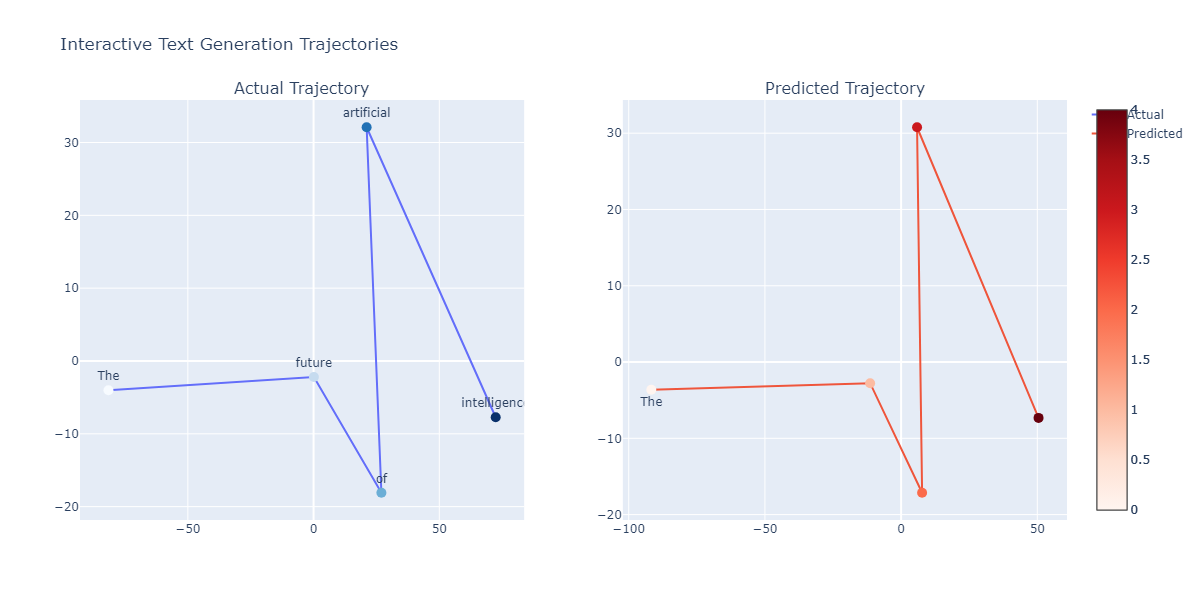Screen dimensions: 1200x600
Task: Click the light salmon marker in Predicted plot
Action: 870,383
